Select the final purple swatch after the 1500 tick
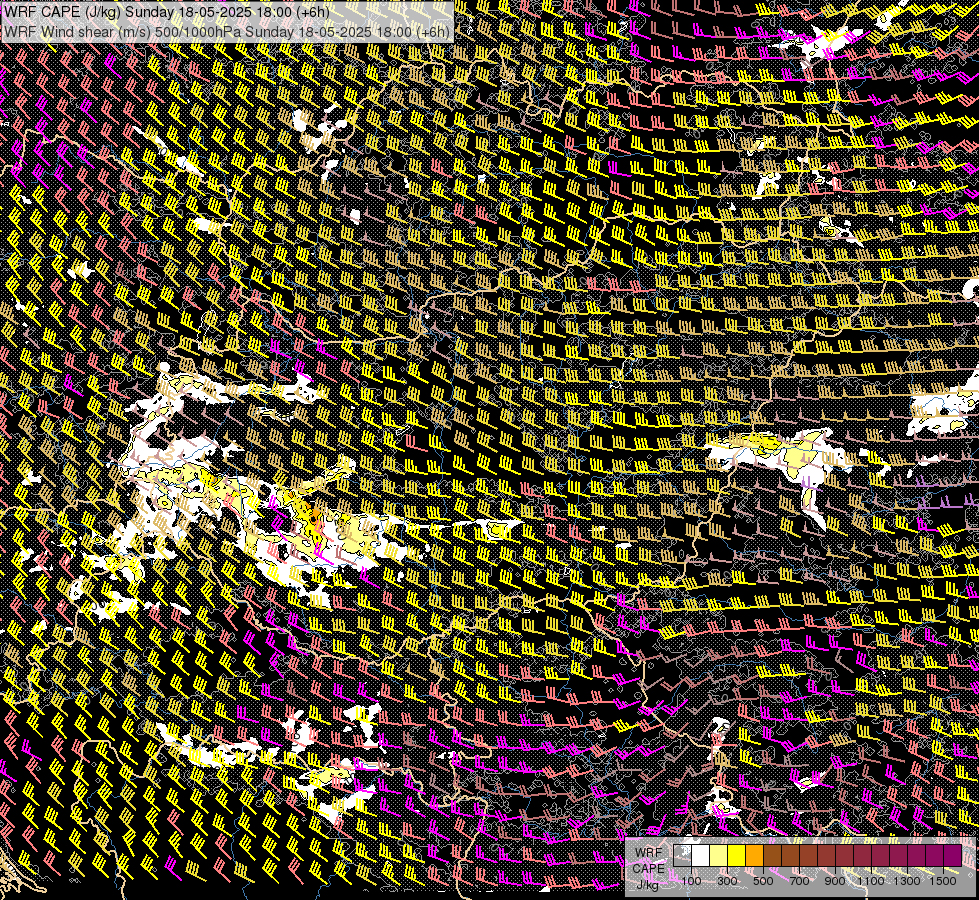The height and width of the screenshot is (900, 979). 952,855
